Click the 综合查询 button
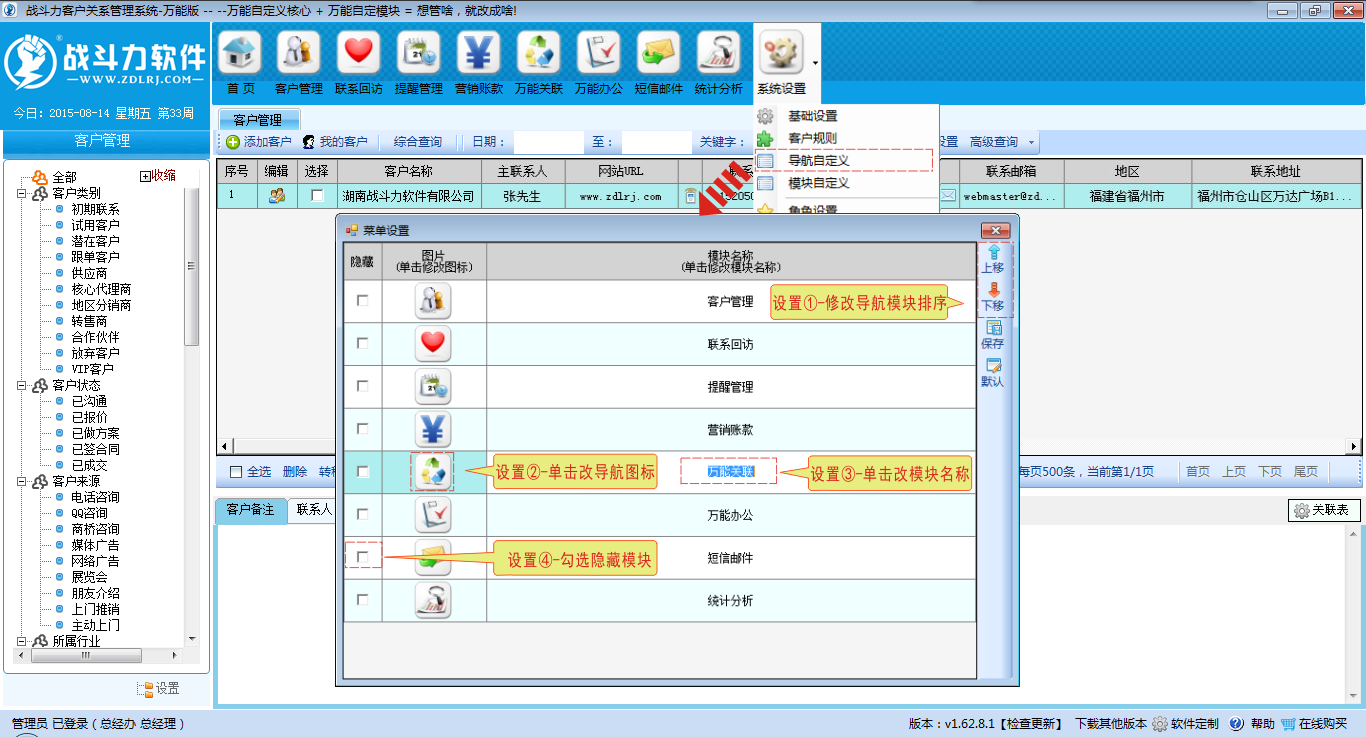Image resolution: width=1366 pixels, height=737 pixels. click(418, 143)
